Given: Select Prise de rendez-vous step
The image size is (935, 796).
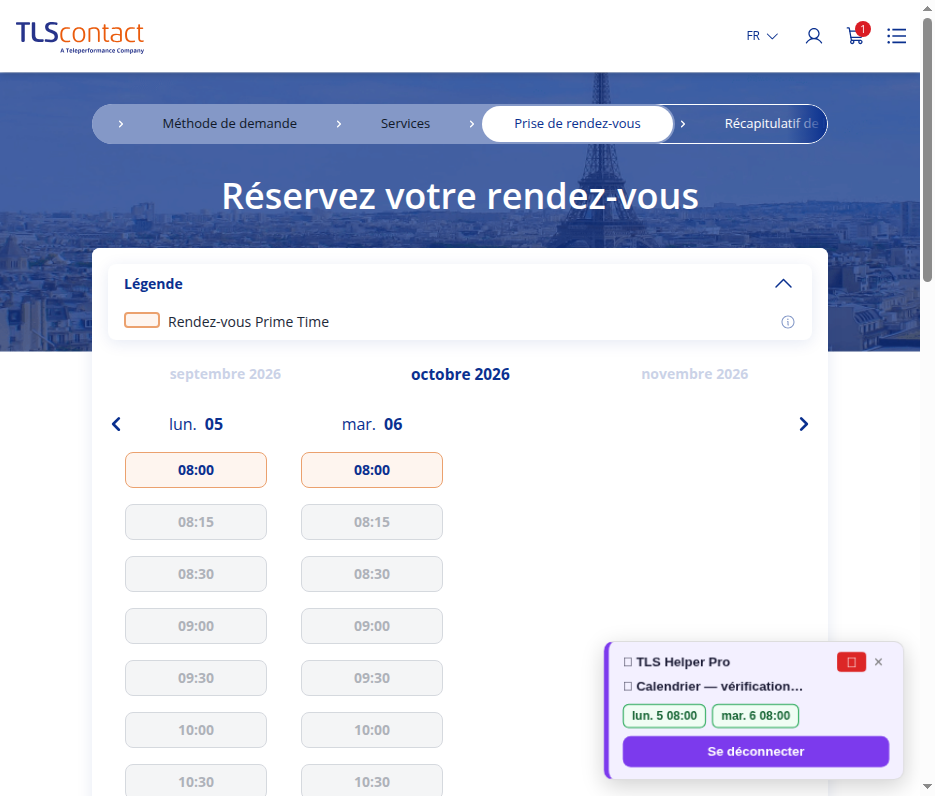Looking at the screenshot, I should coord(577,124).
